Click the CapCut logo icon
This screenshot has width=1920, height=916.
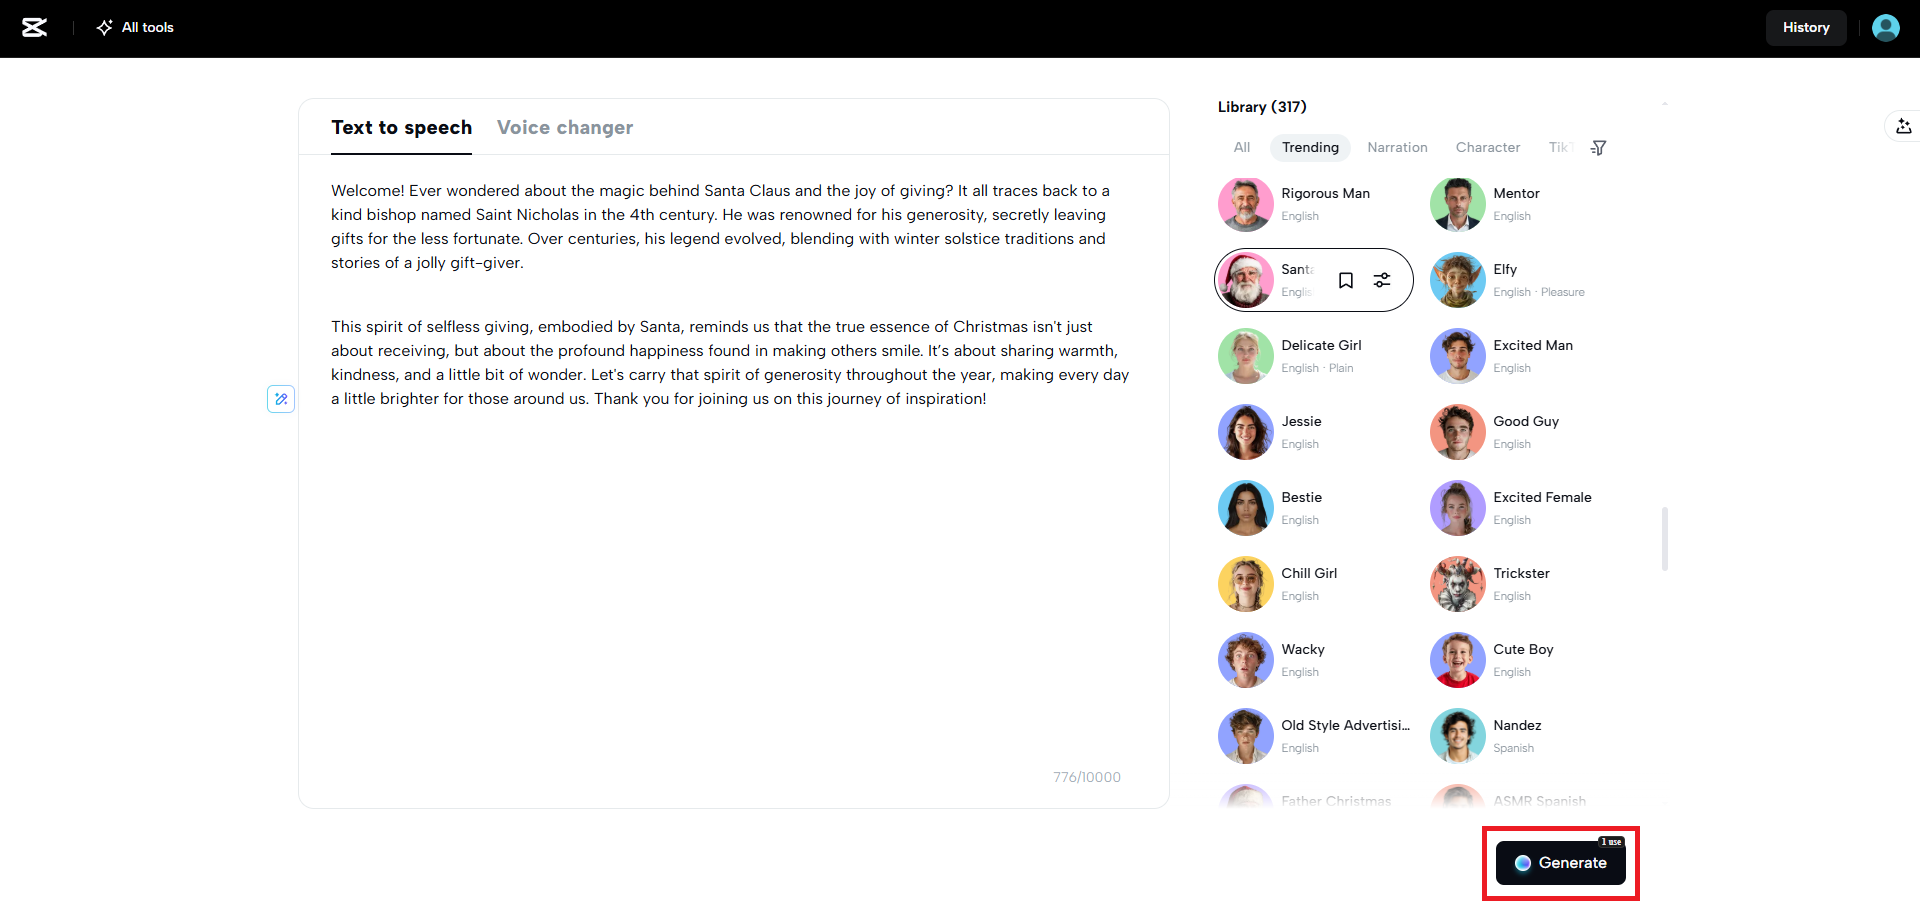coord(35,28)
